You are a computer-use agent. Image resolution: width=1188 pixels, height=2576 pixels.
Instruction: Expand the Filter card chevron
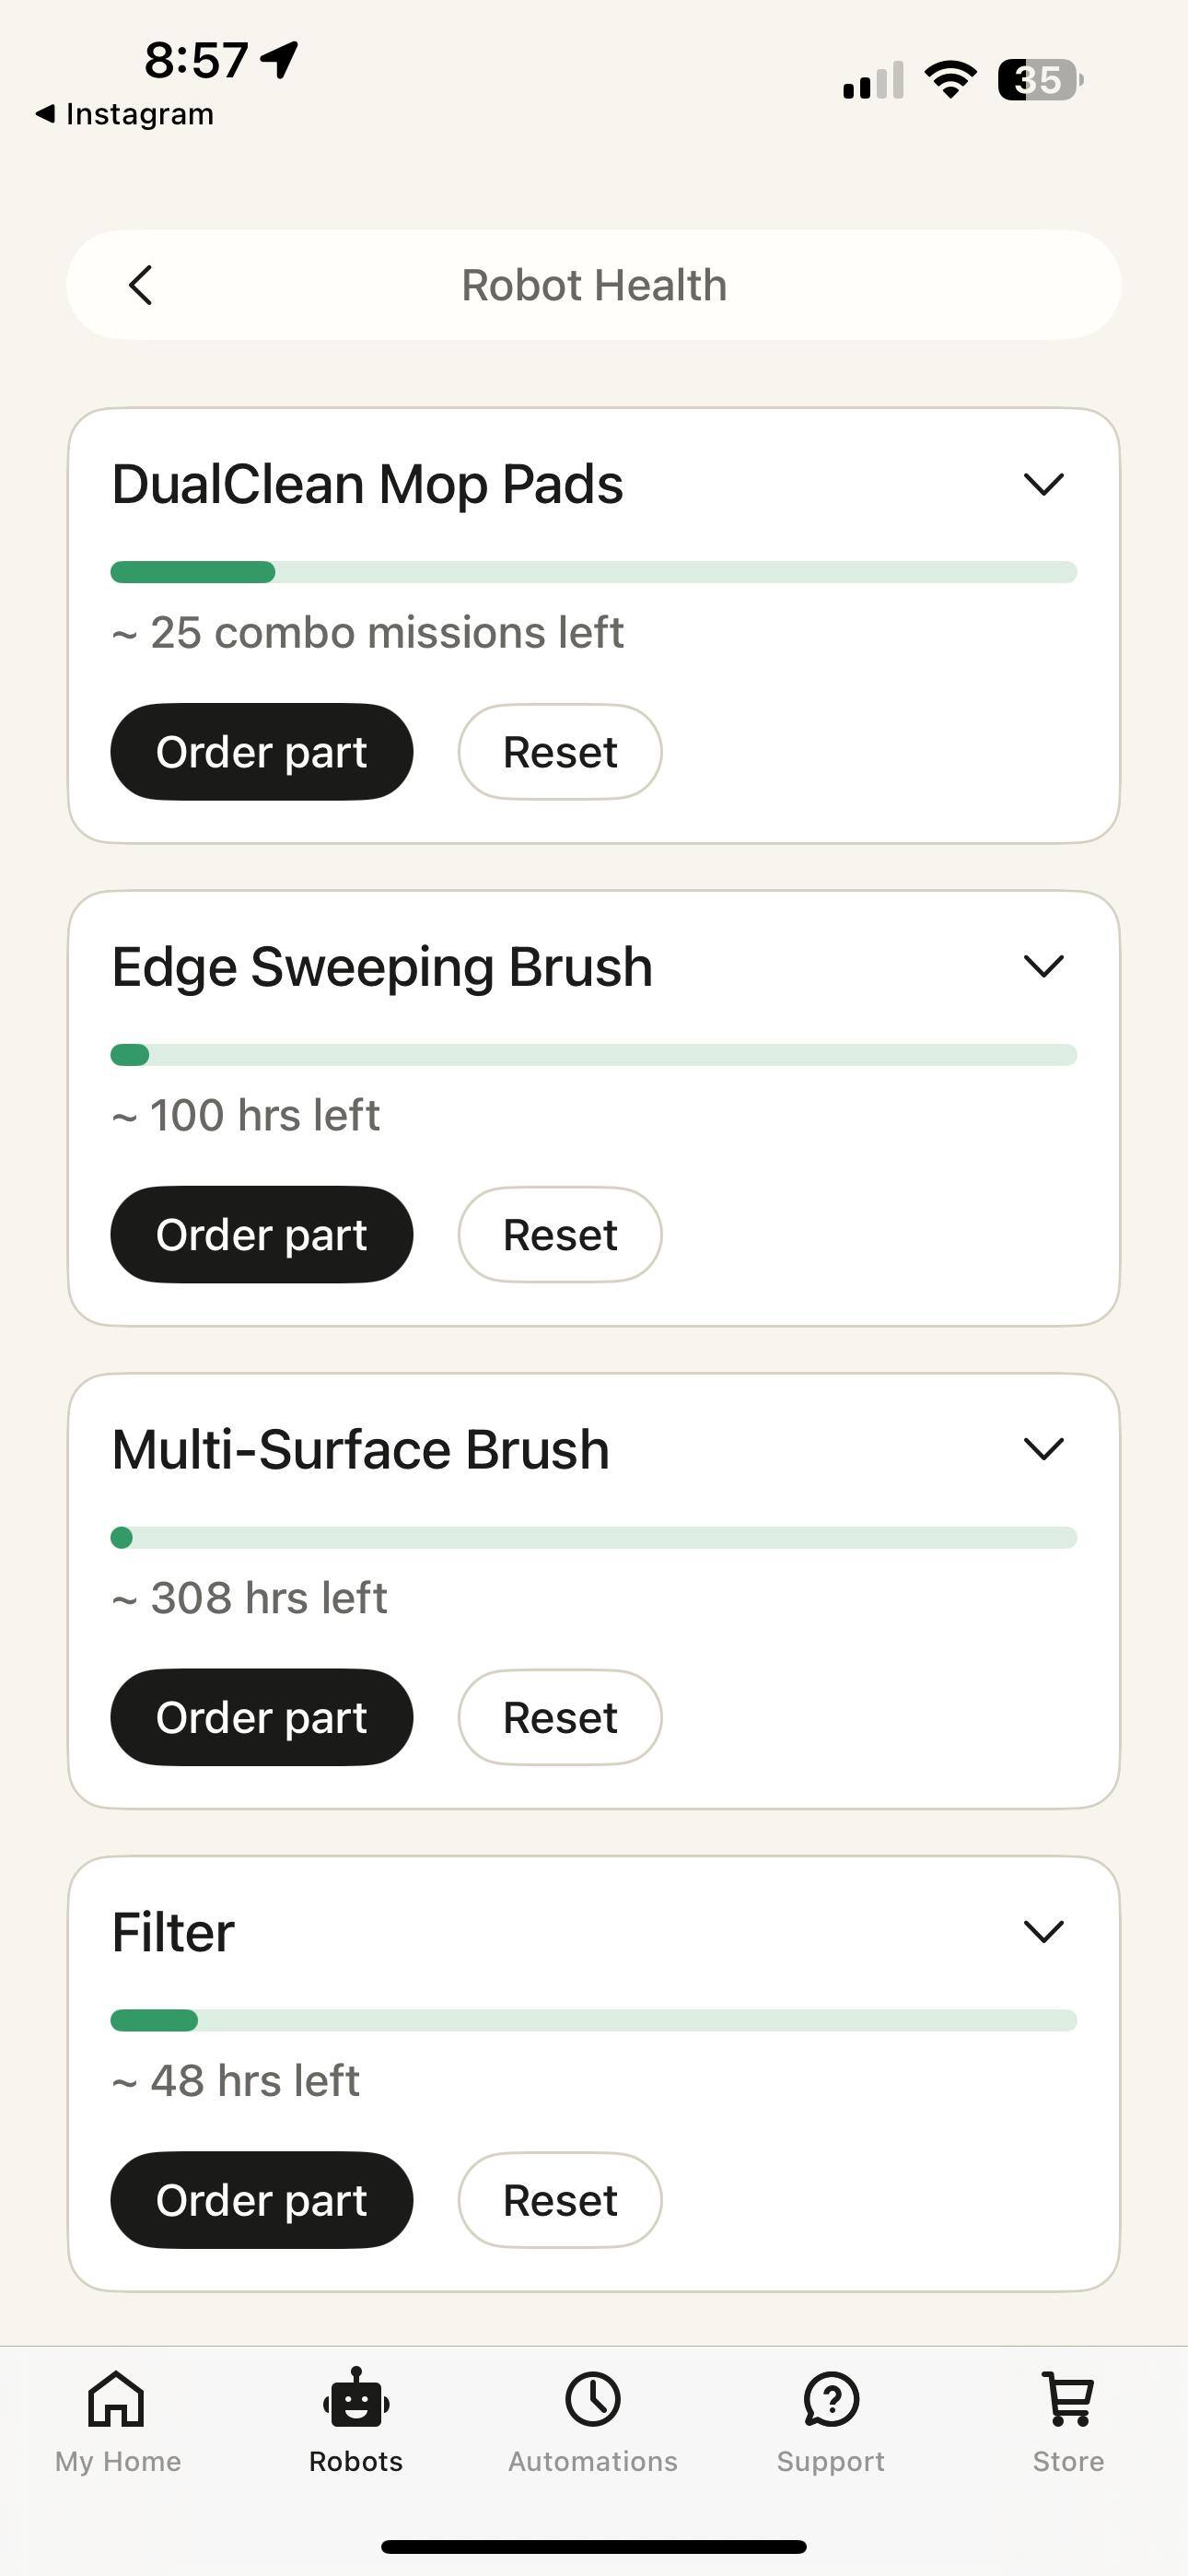click(1043, 1931)
